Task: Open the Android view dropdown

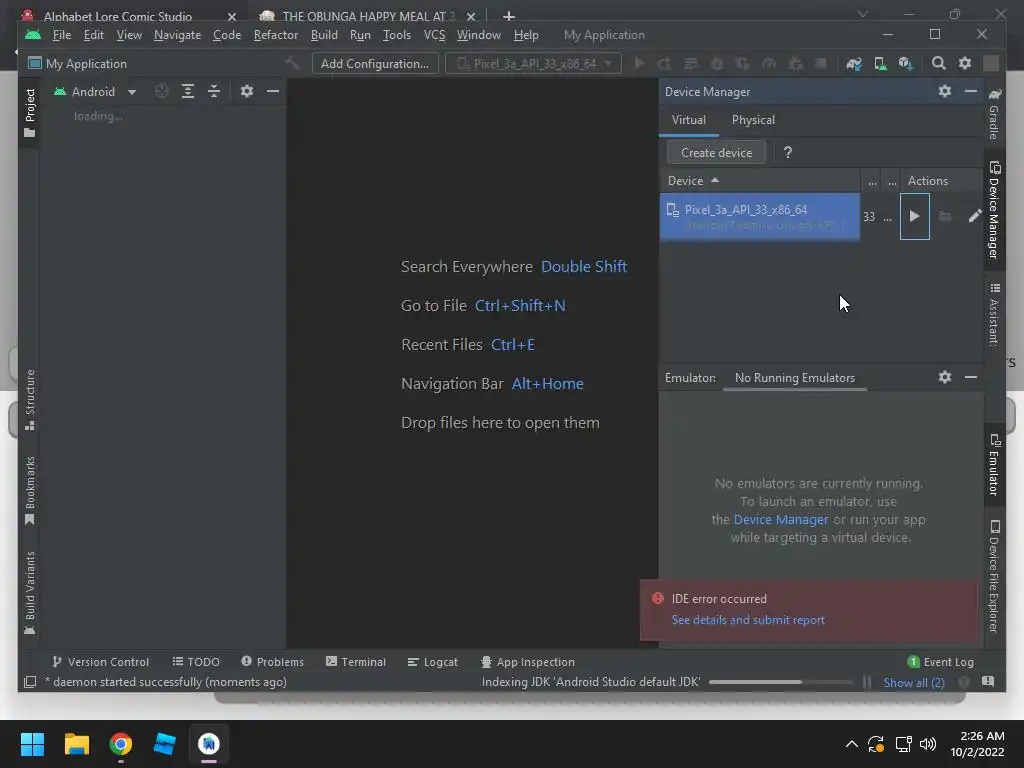Action: 96,91
